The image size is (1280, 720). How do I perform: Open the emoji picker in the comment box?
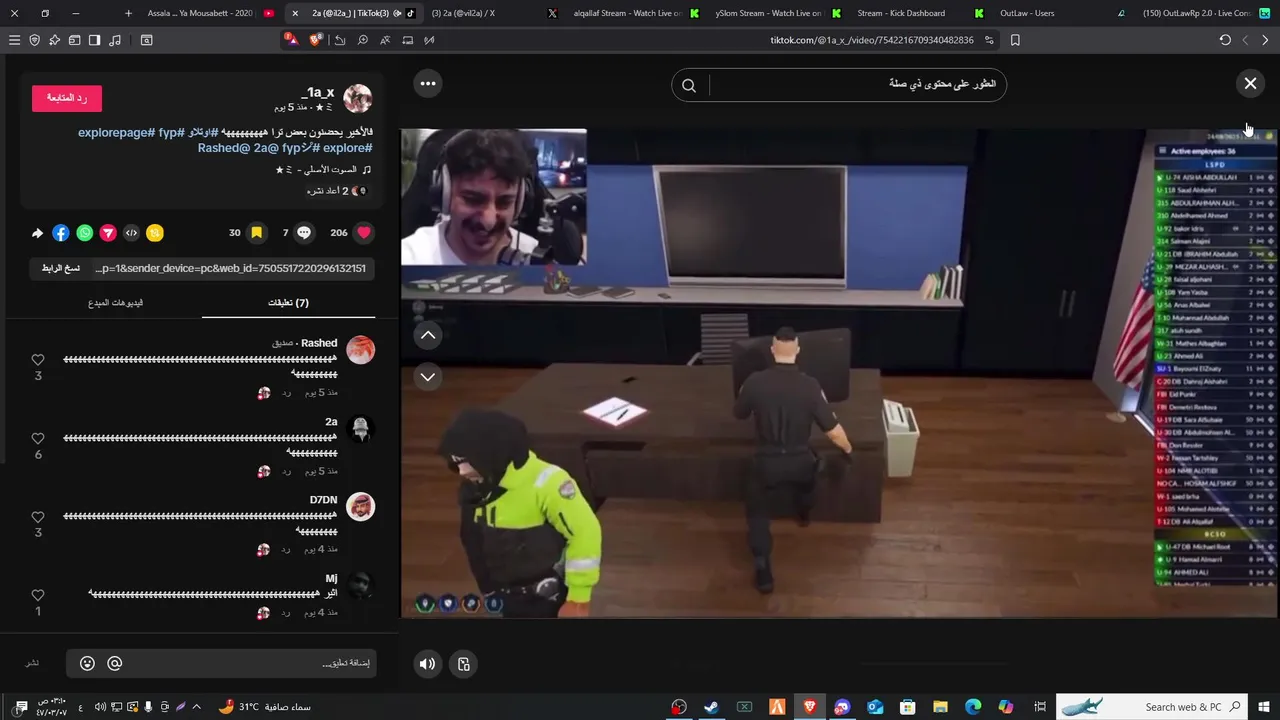point(87,663)
